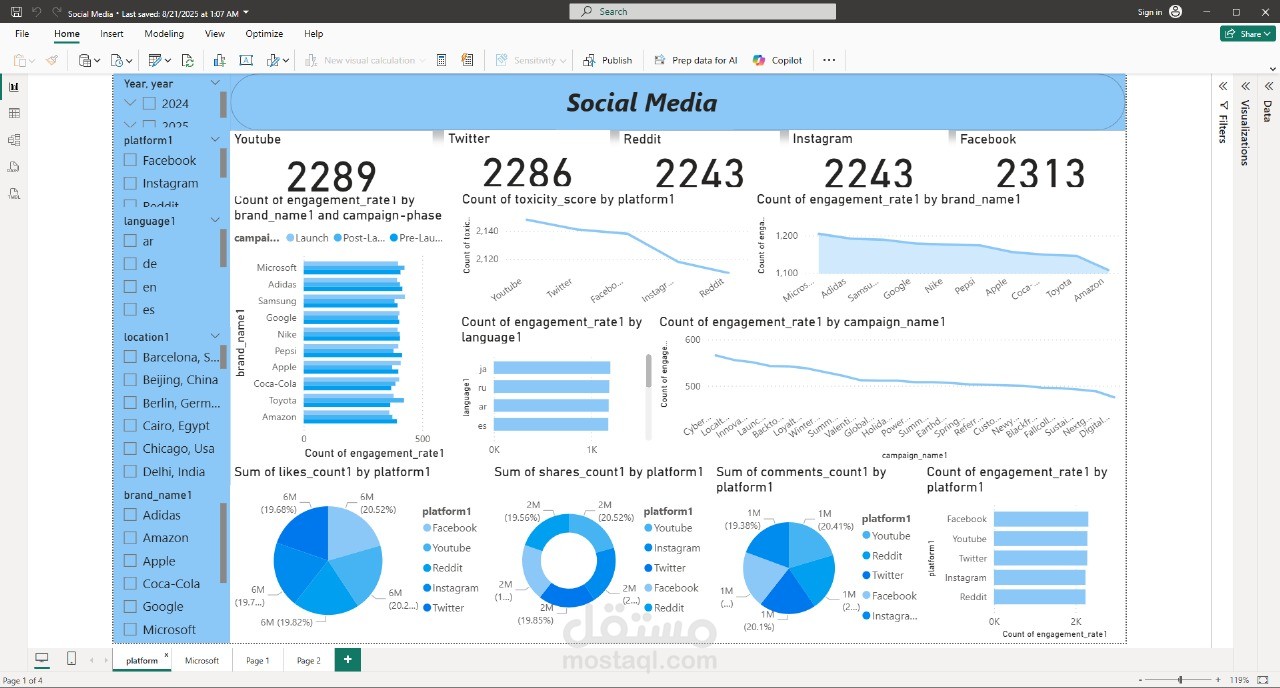Click the language1 bar chart scrollbar
This screenshot has width=1280, height=688.
tap(649, 371)
